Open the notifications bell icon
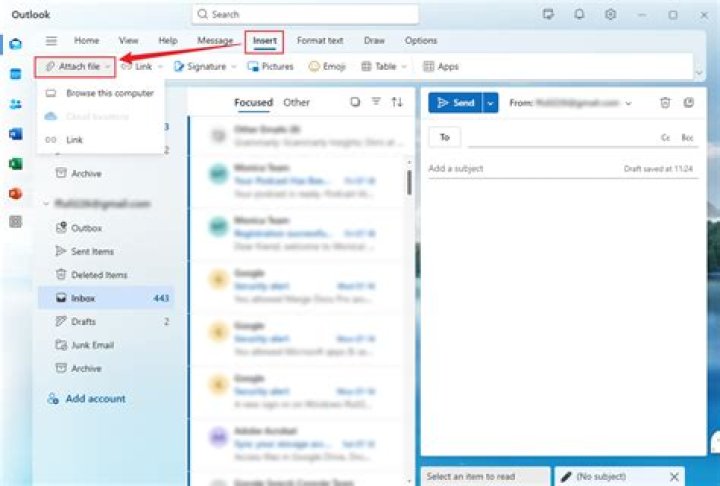The height and width of the screenshot is (486, 720). (579, 15)
